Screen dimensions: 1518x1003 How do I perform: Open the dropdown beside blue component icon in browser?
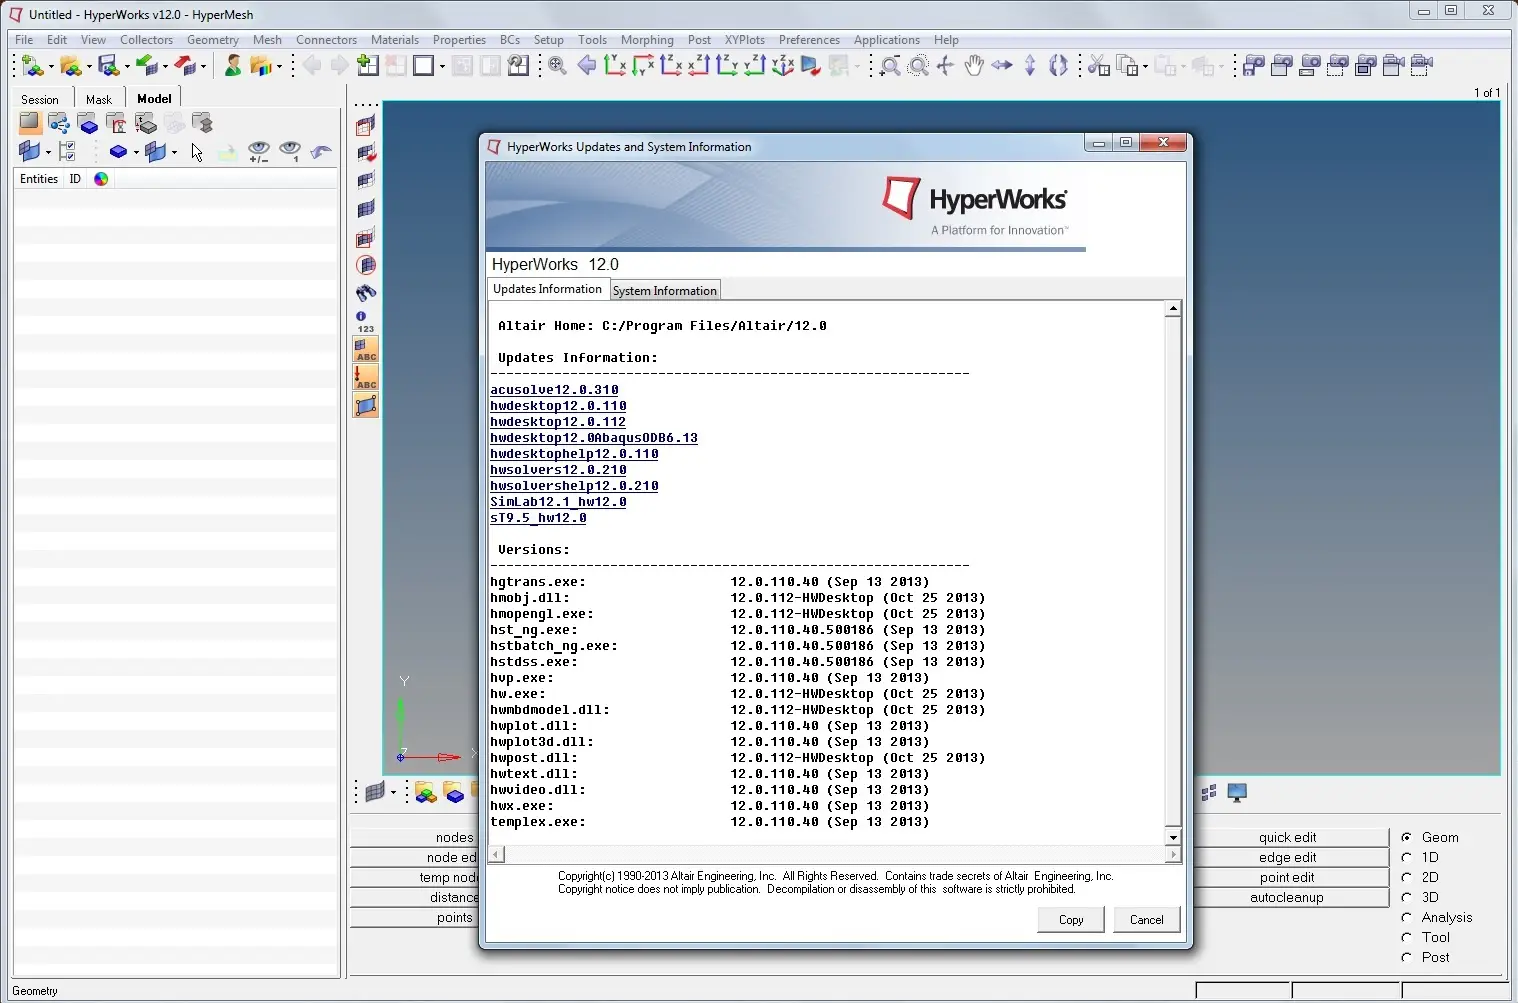click(135, 152)
